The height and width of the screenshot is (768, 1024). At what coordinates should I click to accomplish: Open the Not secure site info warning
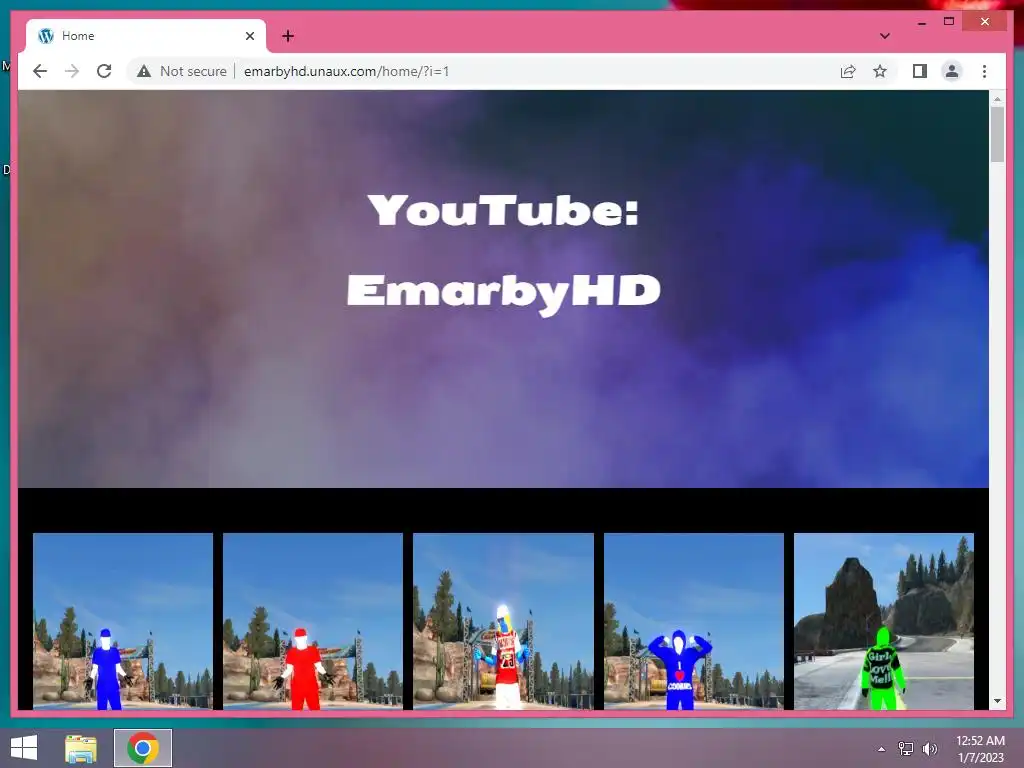tap(182, 71)
